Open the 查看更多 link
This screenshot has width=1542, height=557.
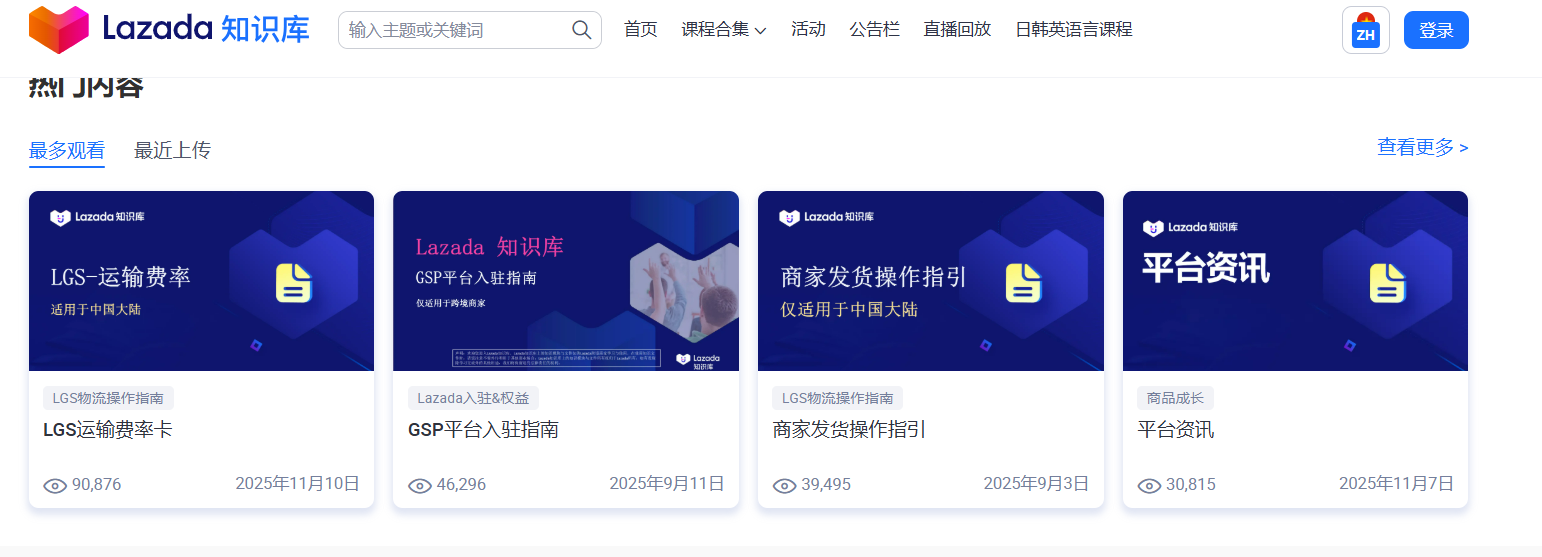tap(1422, 148)
